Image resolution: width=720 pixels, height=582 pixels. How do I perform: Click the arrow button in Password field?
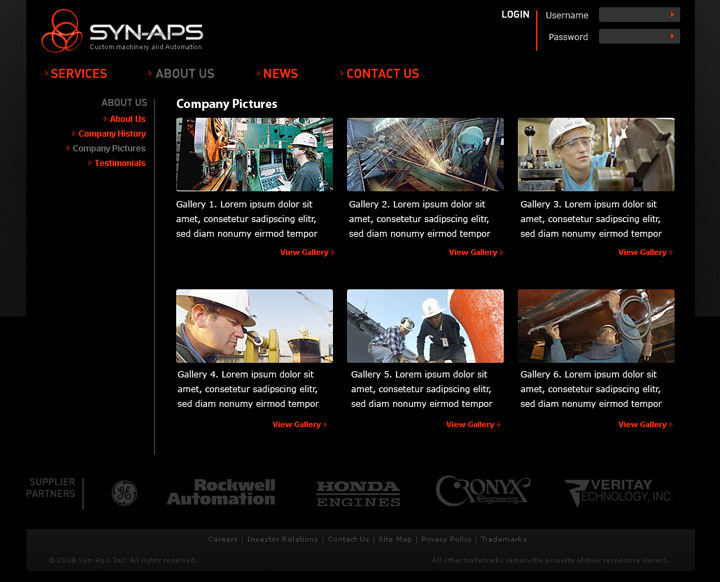(673, 37)
